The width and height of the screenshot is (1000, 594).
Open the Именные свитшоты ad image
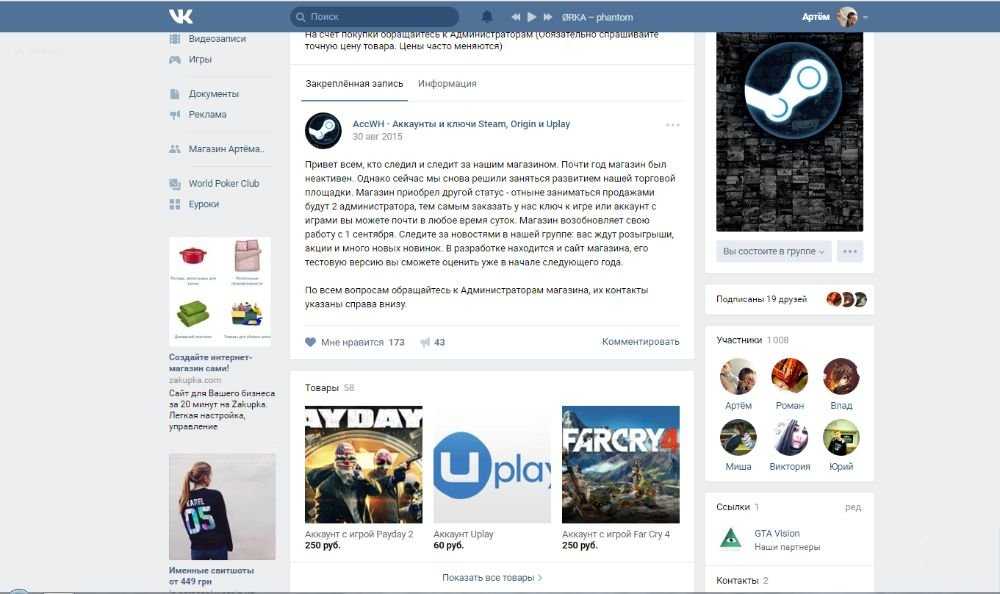coord(222,507)
